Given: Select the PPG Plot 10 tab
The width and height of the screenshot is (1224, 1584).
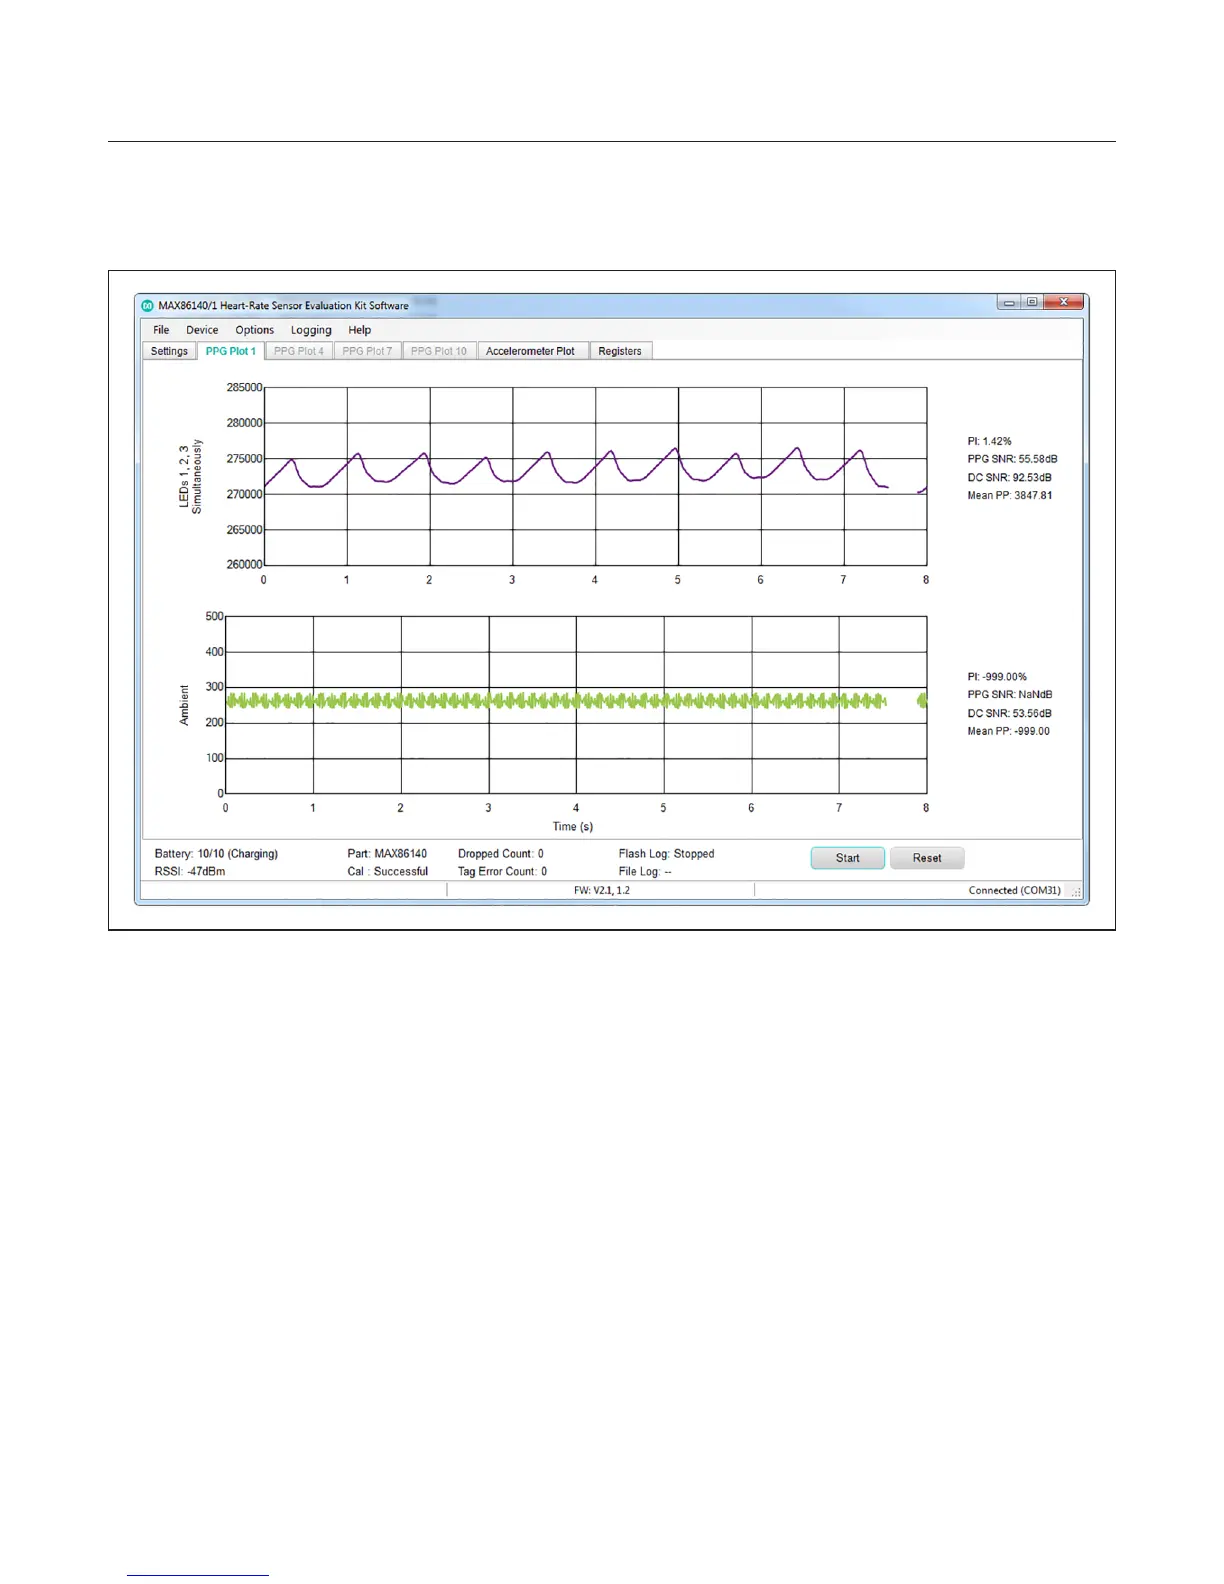Looking at the screenshot, I should [439, 351].
